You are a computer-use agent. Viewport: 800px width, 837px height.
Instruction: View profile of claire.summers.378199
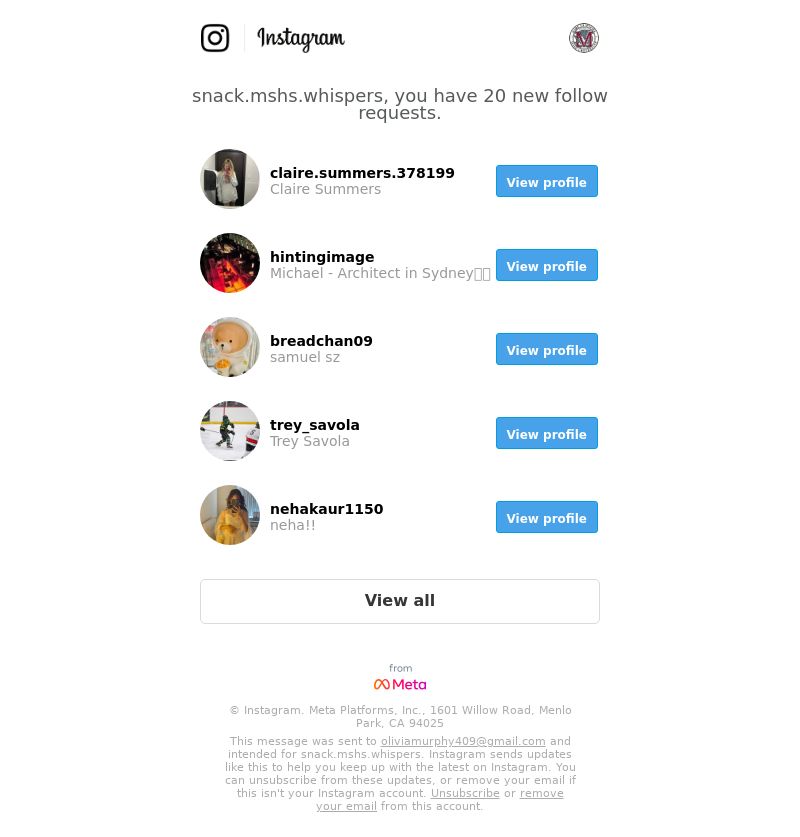click(x=546, y=181)
